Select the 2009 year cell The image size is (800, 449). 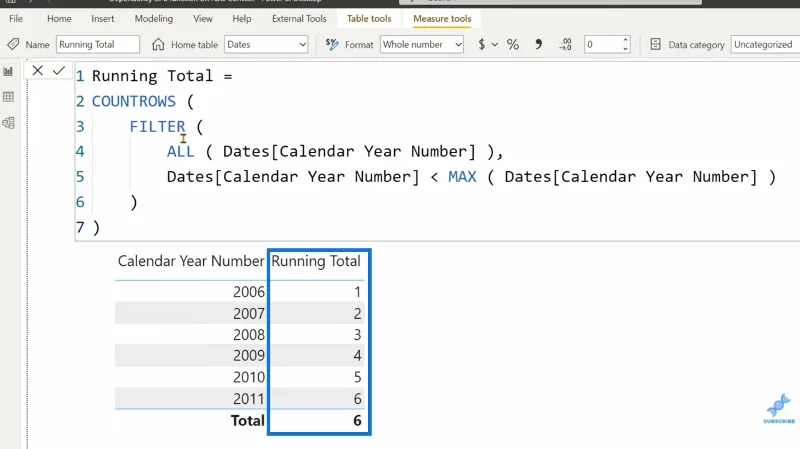coord(249,356)
